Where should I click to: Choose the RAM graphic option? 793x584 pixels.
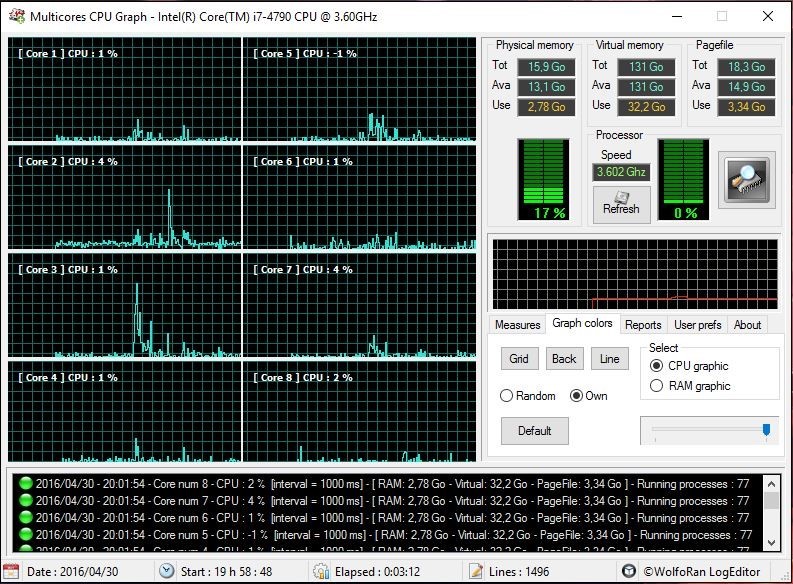[x=657, y=386]
